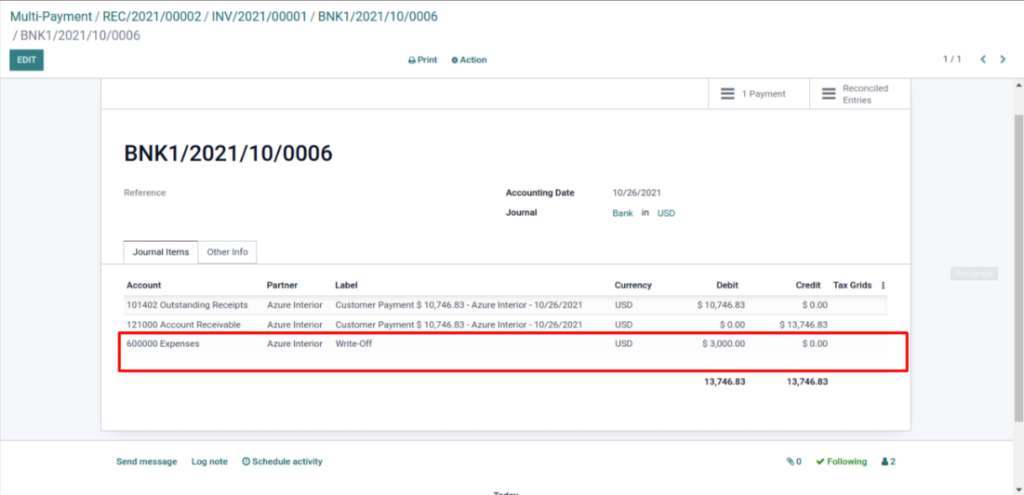Sort by Label column header

point(346,285)
